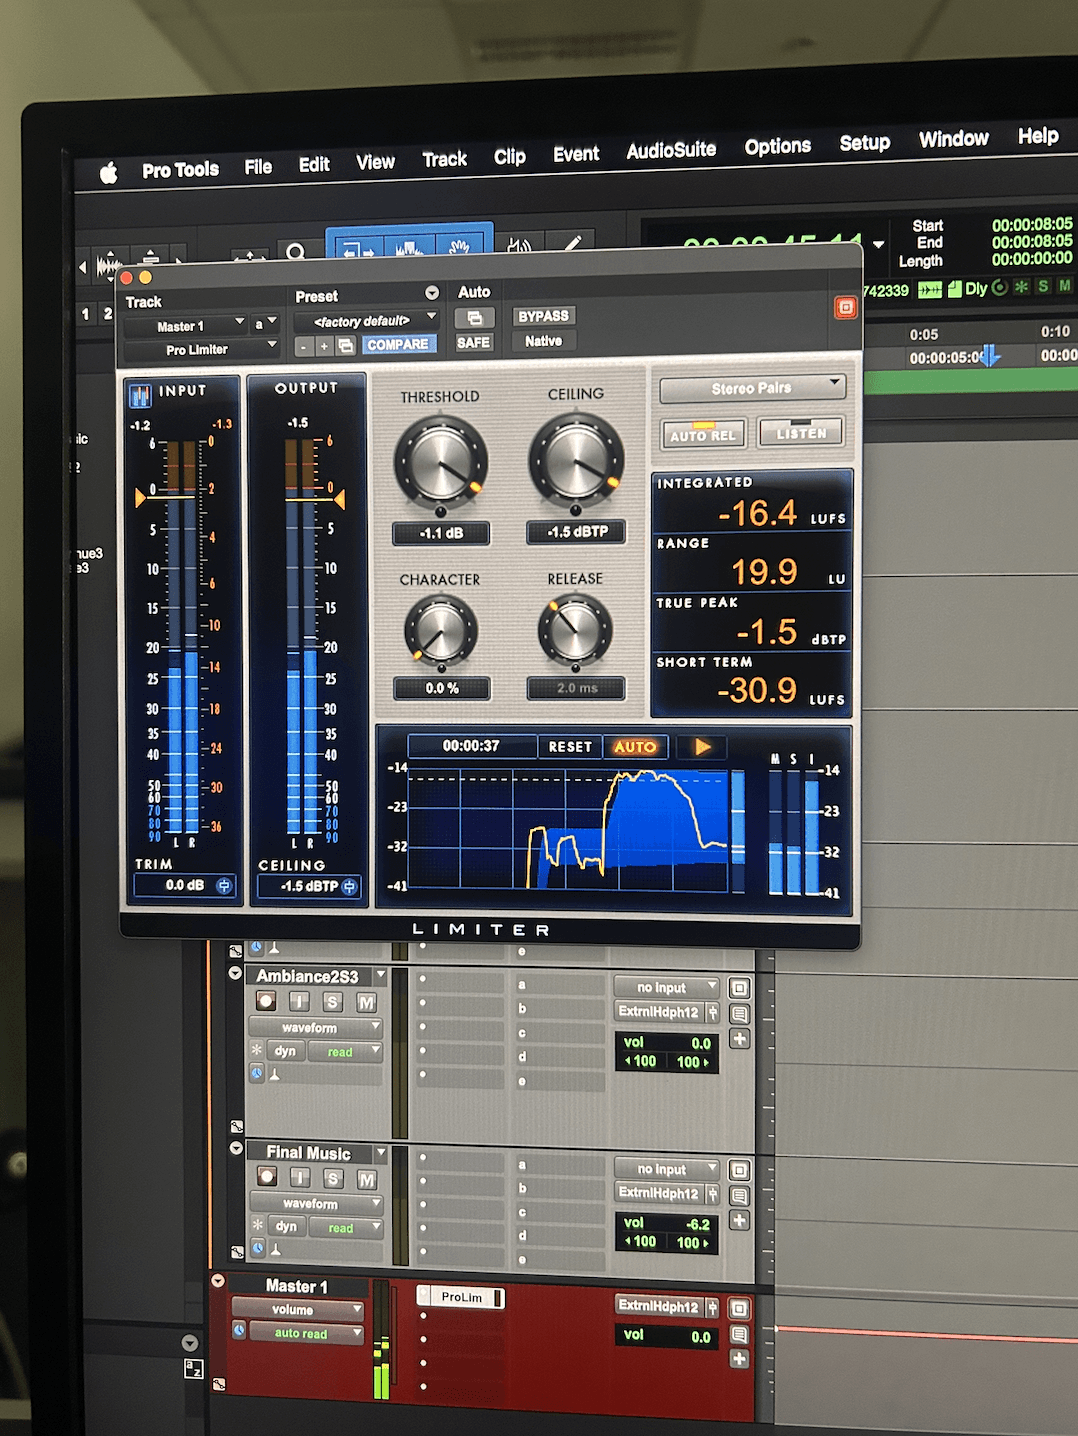Toggle LISTEN mode on the limiter
The height and width of the screenshot is (1436, 1078).
(801, 432)
